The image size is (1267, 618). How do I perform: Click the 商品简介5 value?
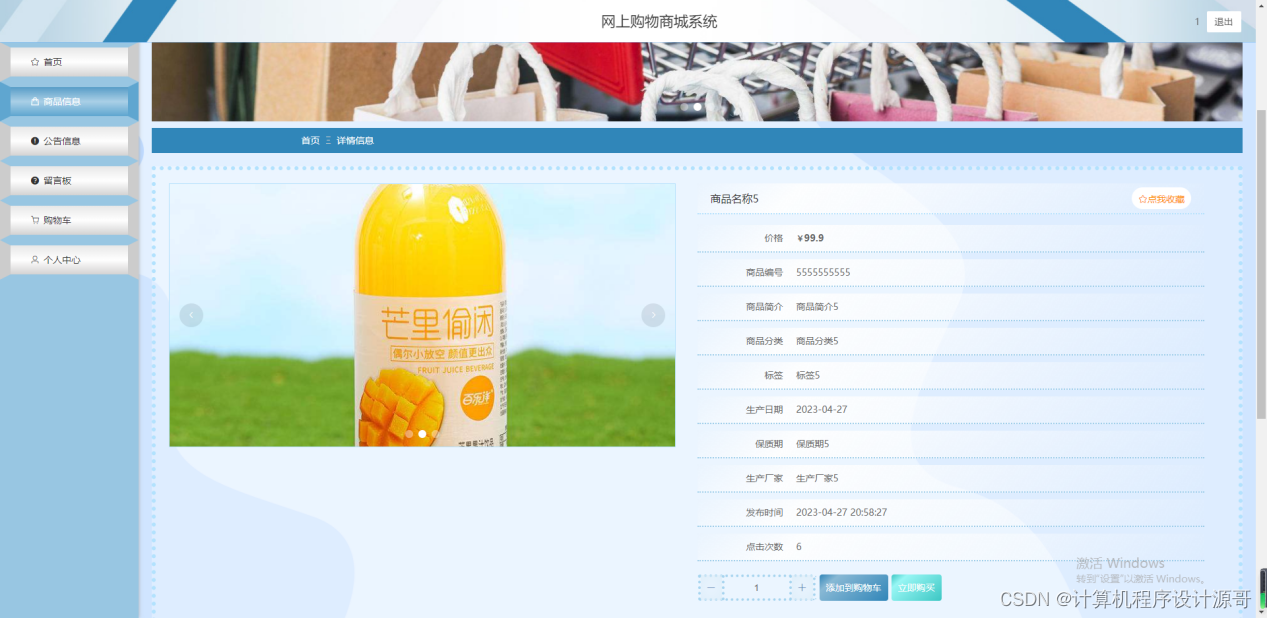pos(817,306)
